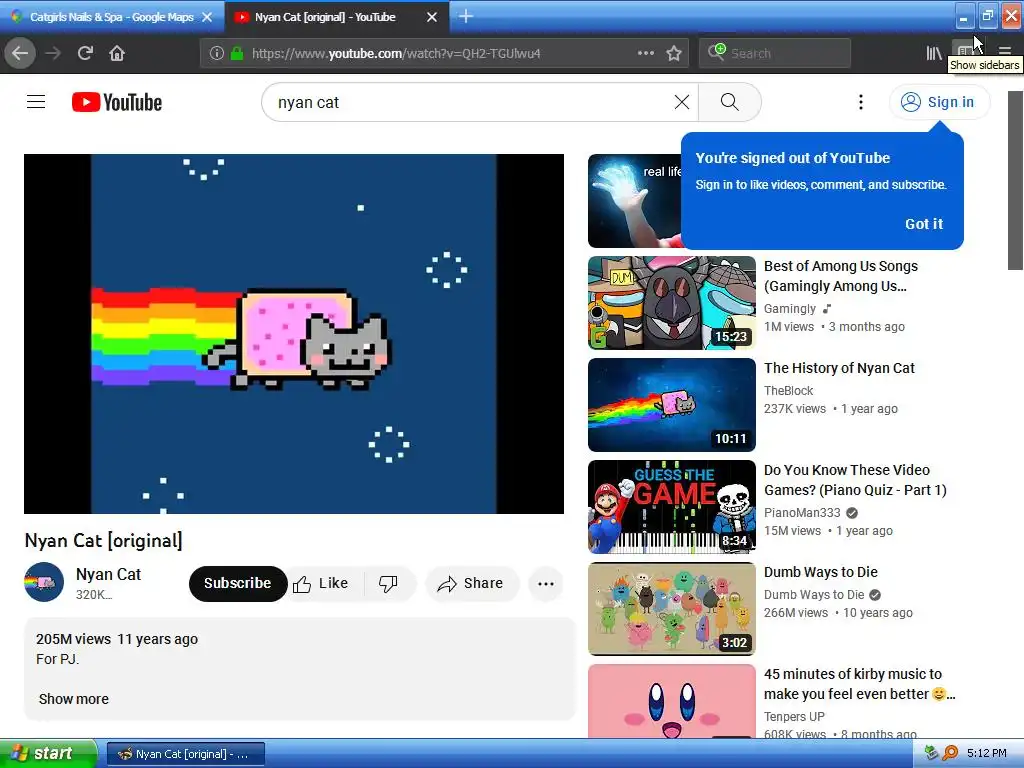The width and height of the screenshot is (1024, 768).
Task: Open YouTube guide hamburger menu
Action: pyautogui.click(x=36, y=102)
